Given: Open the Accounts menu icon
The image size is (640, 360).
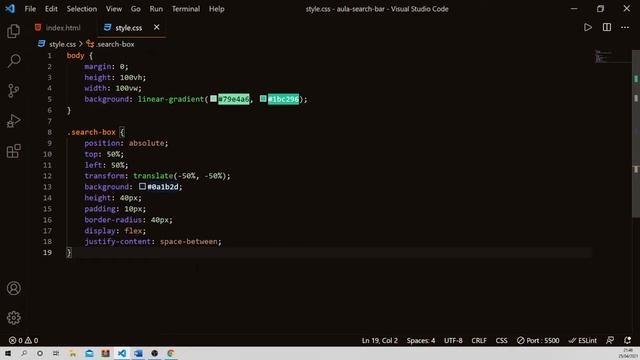Looking at the screenshot, I should (x=13, y=288).
